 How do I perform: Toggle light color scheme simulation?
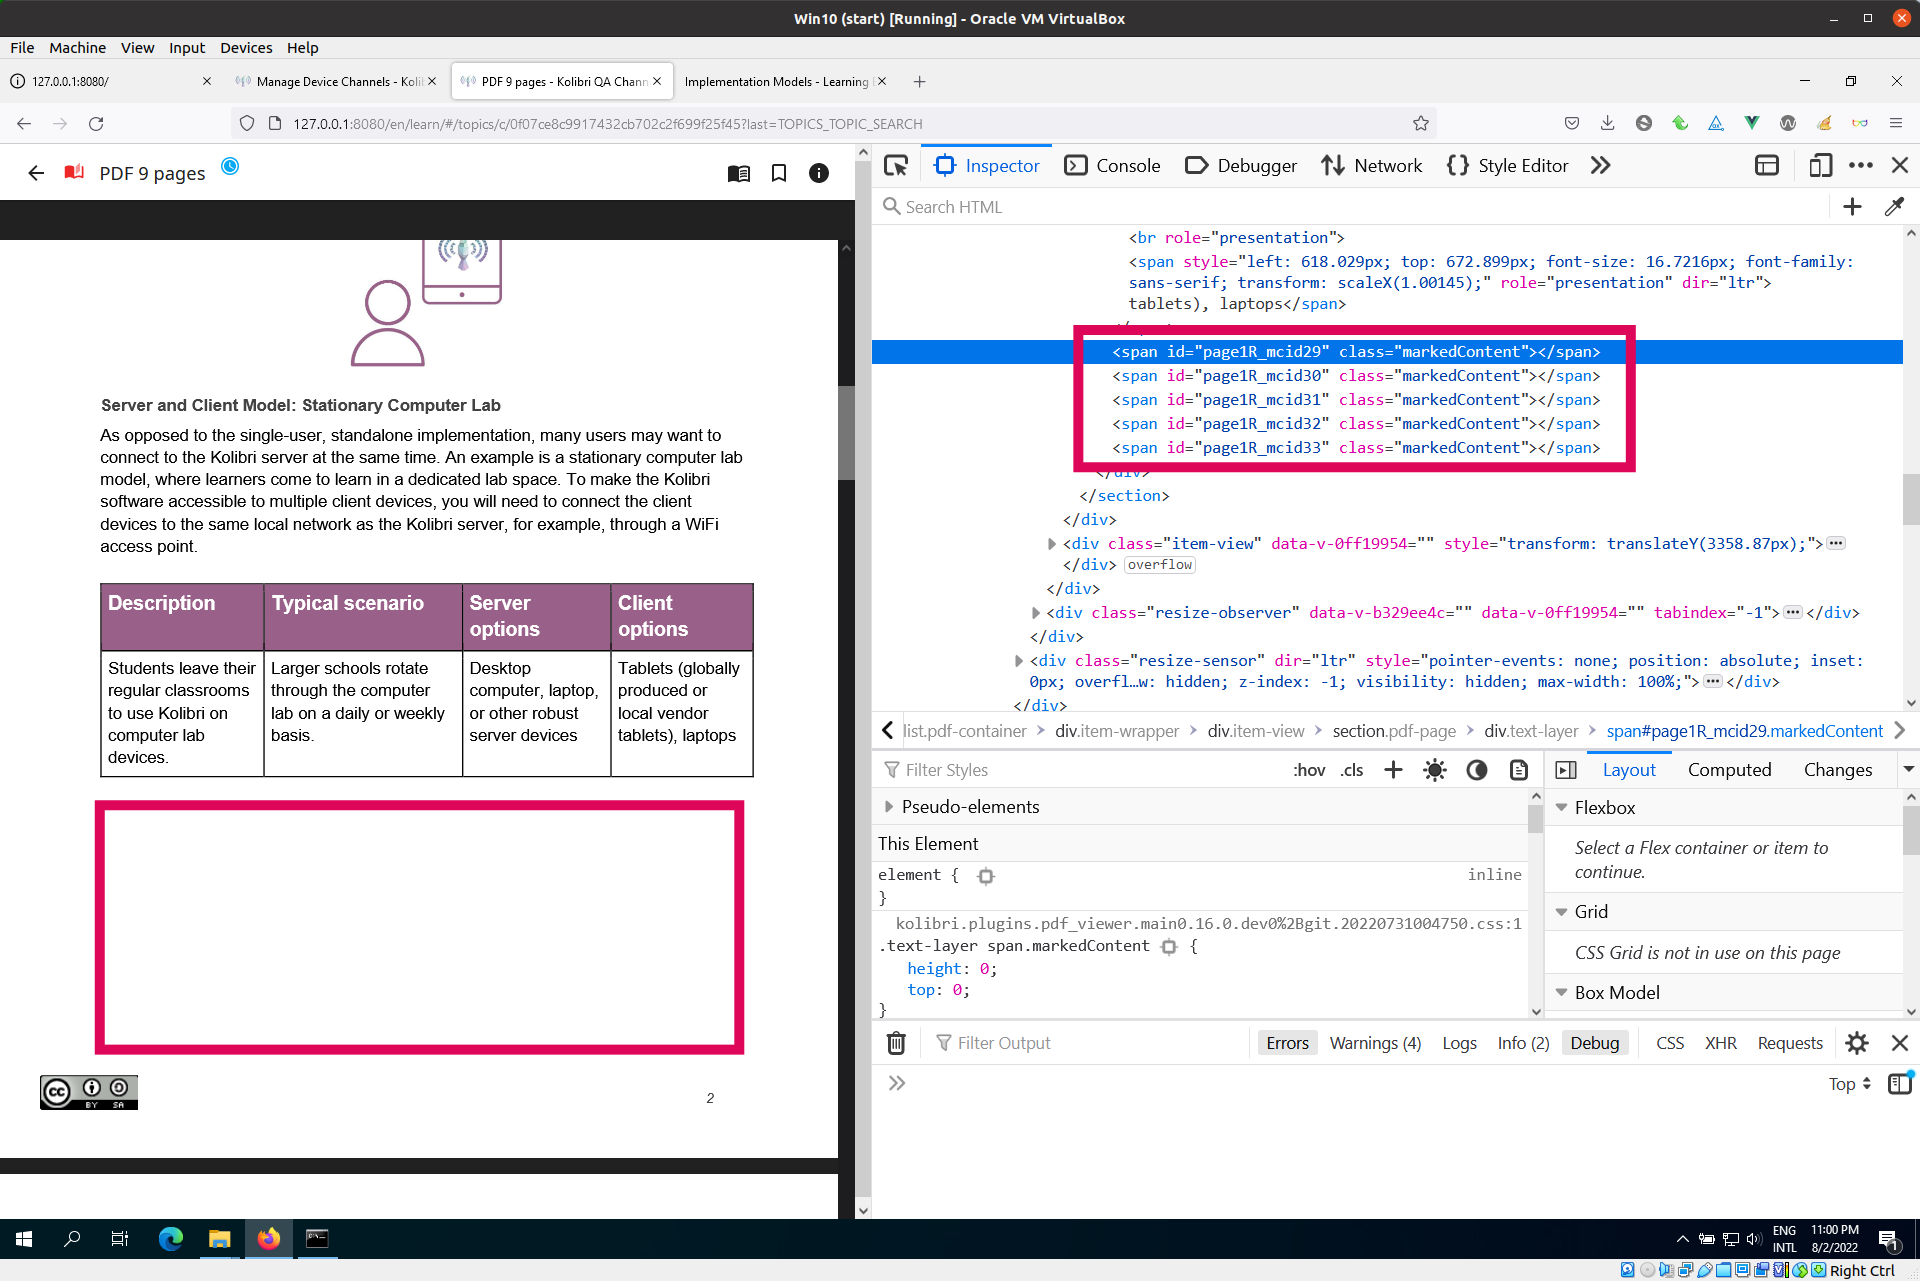point(1434,770)
